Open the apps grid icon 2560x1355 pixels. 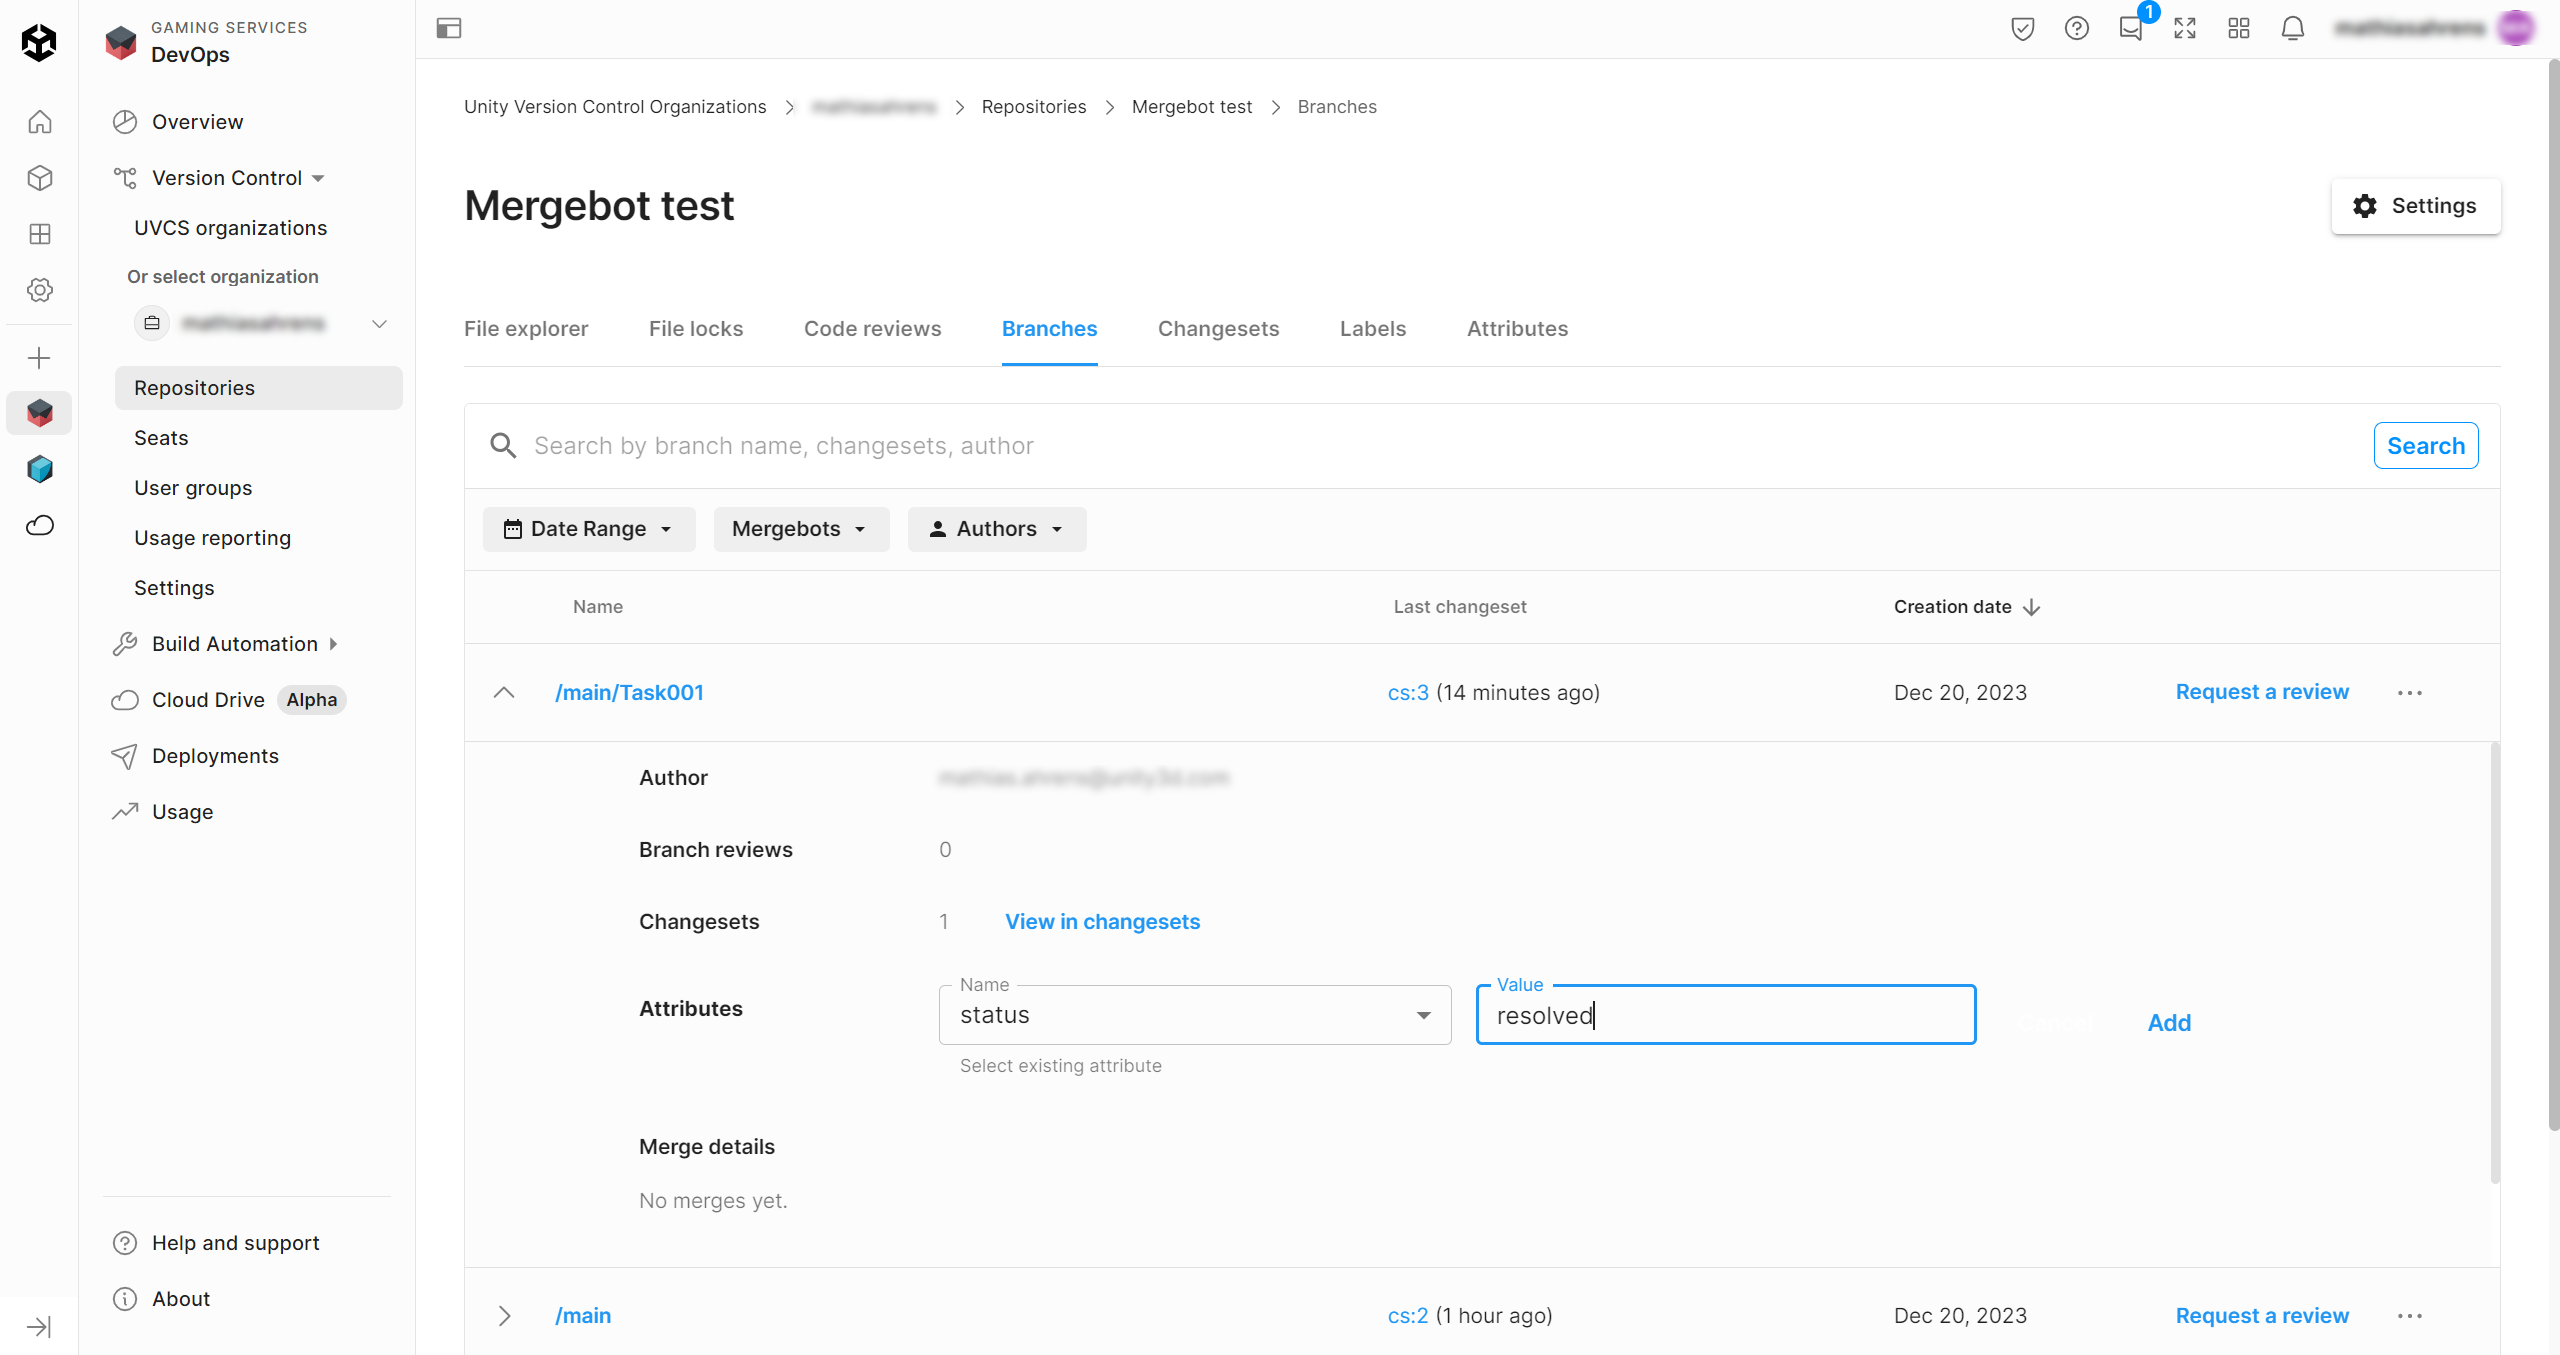(x=2238, y=28)
